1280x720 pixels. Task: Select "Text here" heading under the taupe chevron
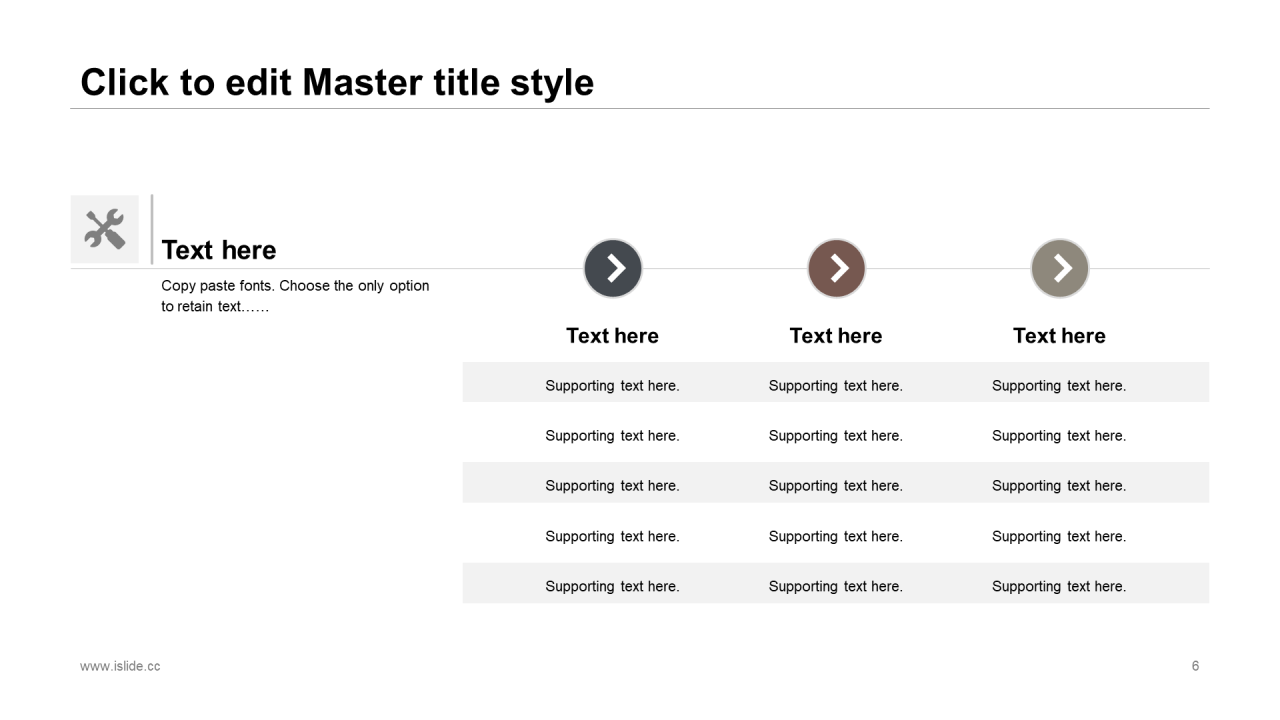click(1059, 336)
